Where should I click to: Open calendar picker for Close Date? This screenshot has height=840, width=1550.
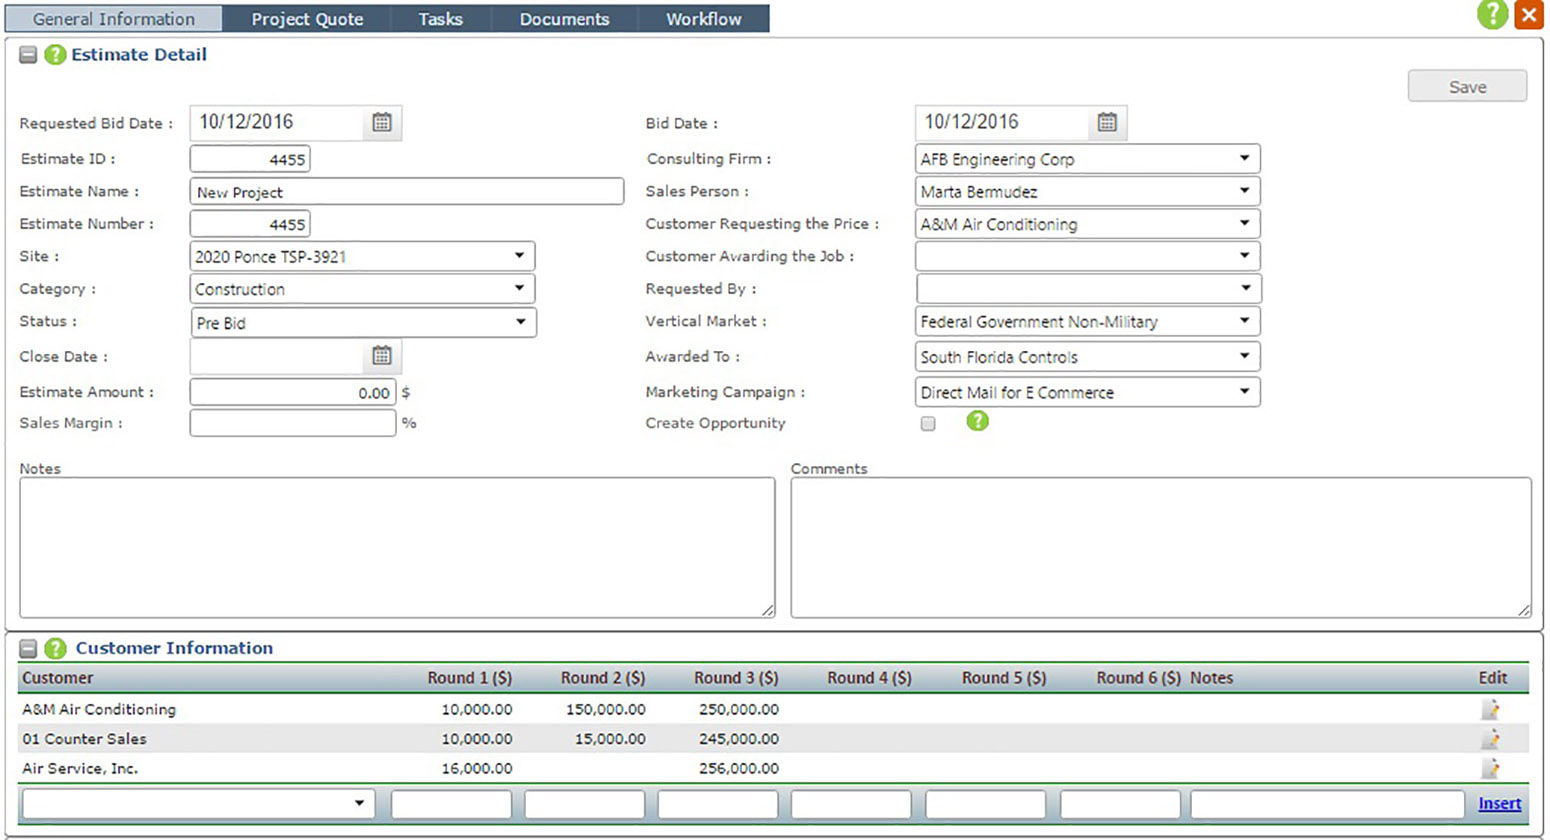(x=382, y=356)
